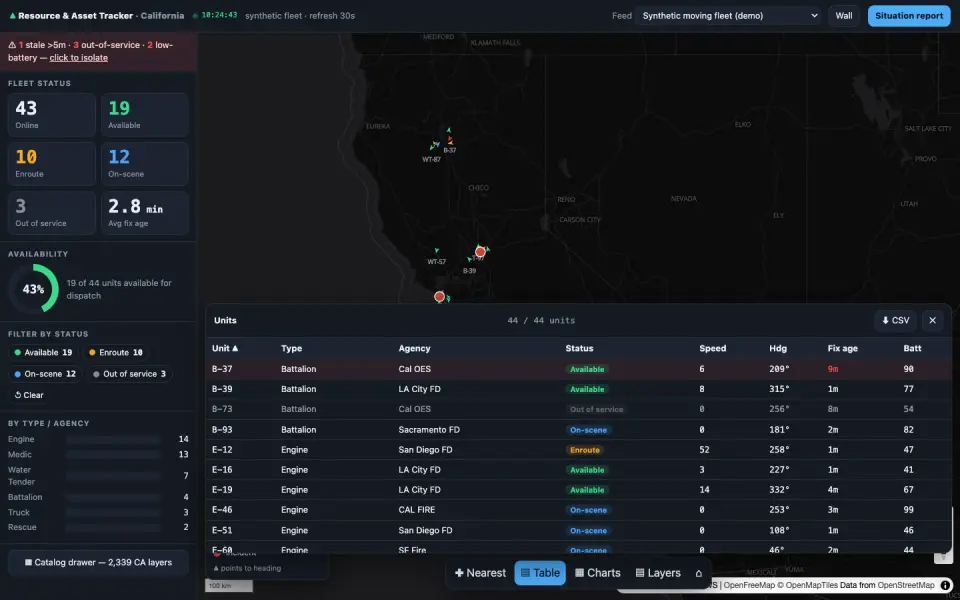
Task: Select the Avg fix age card
Action: 145,213
